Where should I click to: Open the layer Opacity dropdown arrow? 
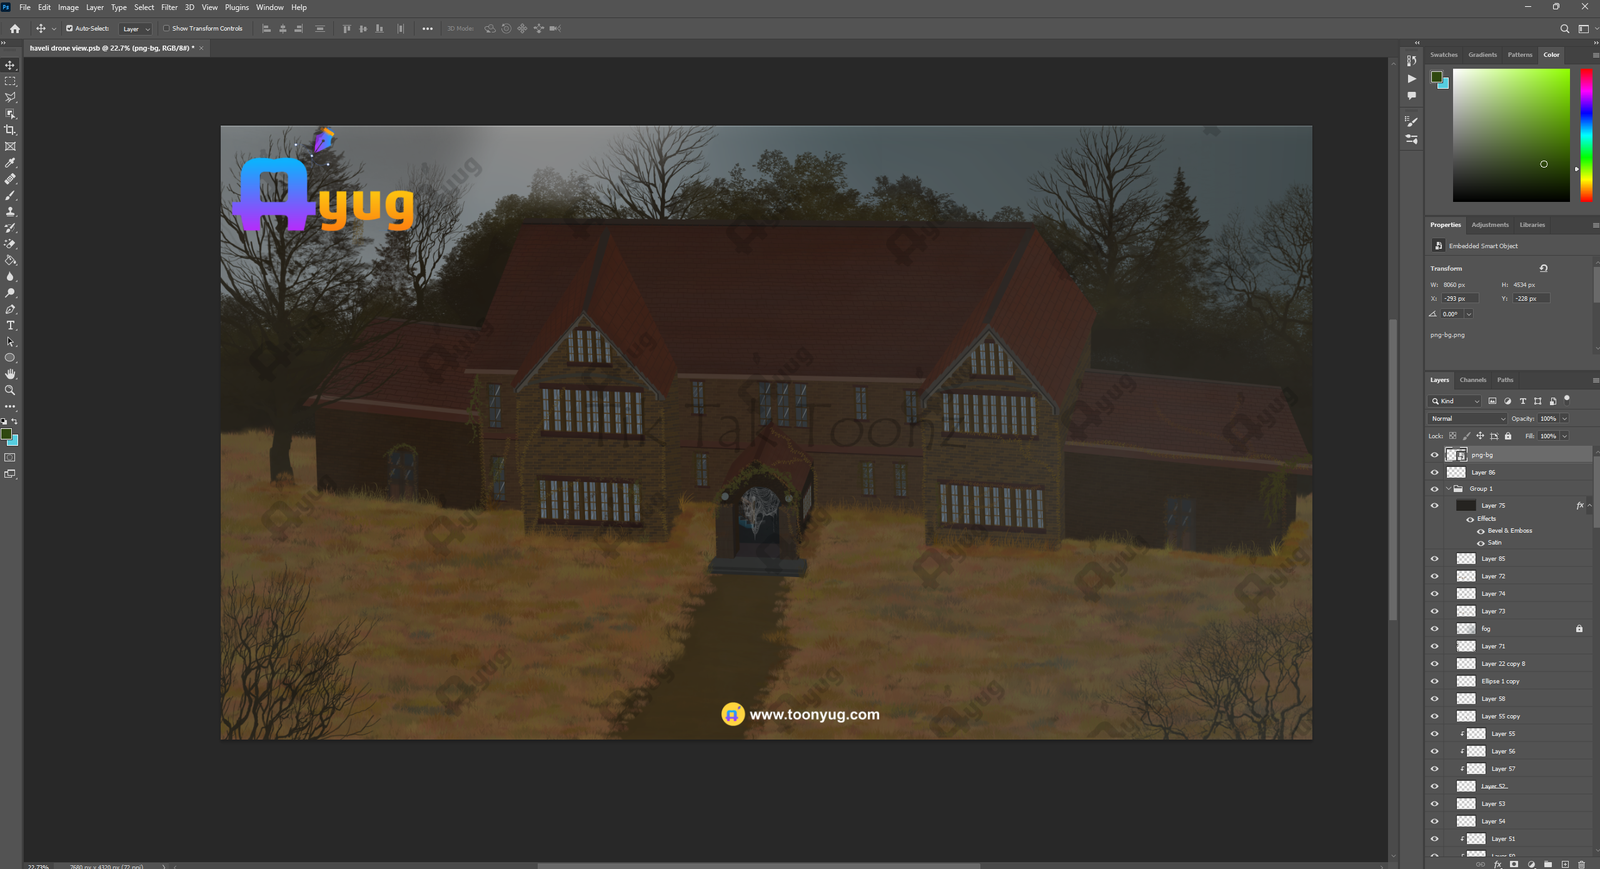click(x=1565, y=419)
